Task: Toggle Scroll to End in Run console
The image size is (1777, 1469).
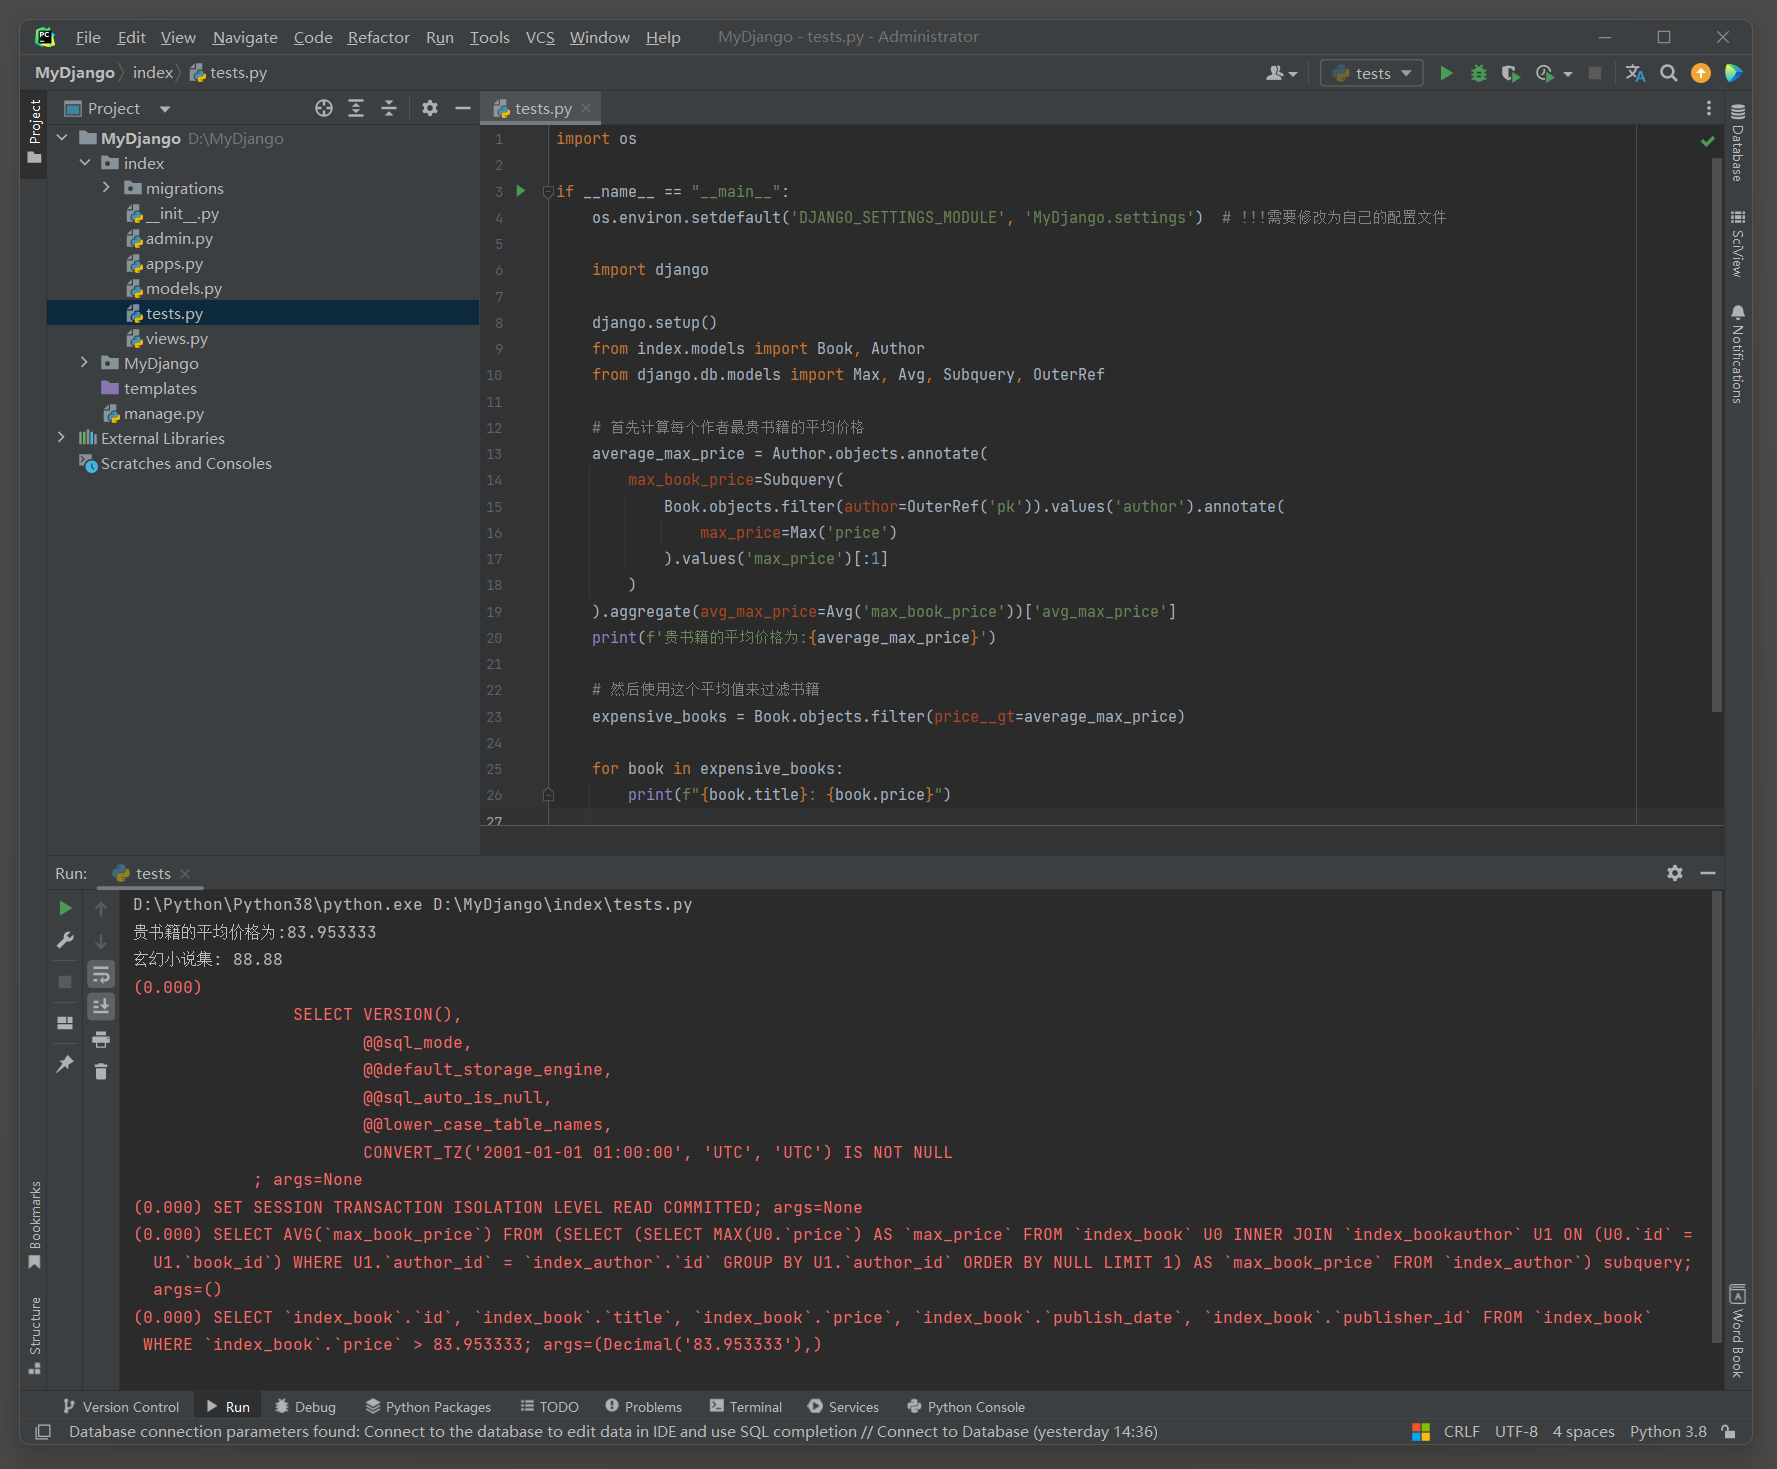Action: coord(101,1007)
